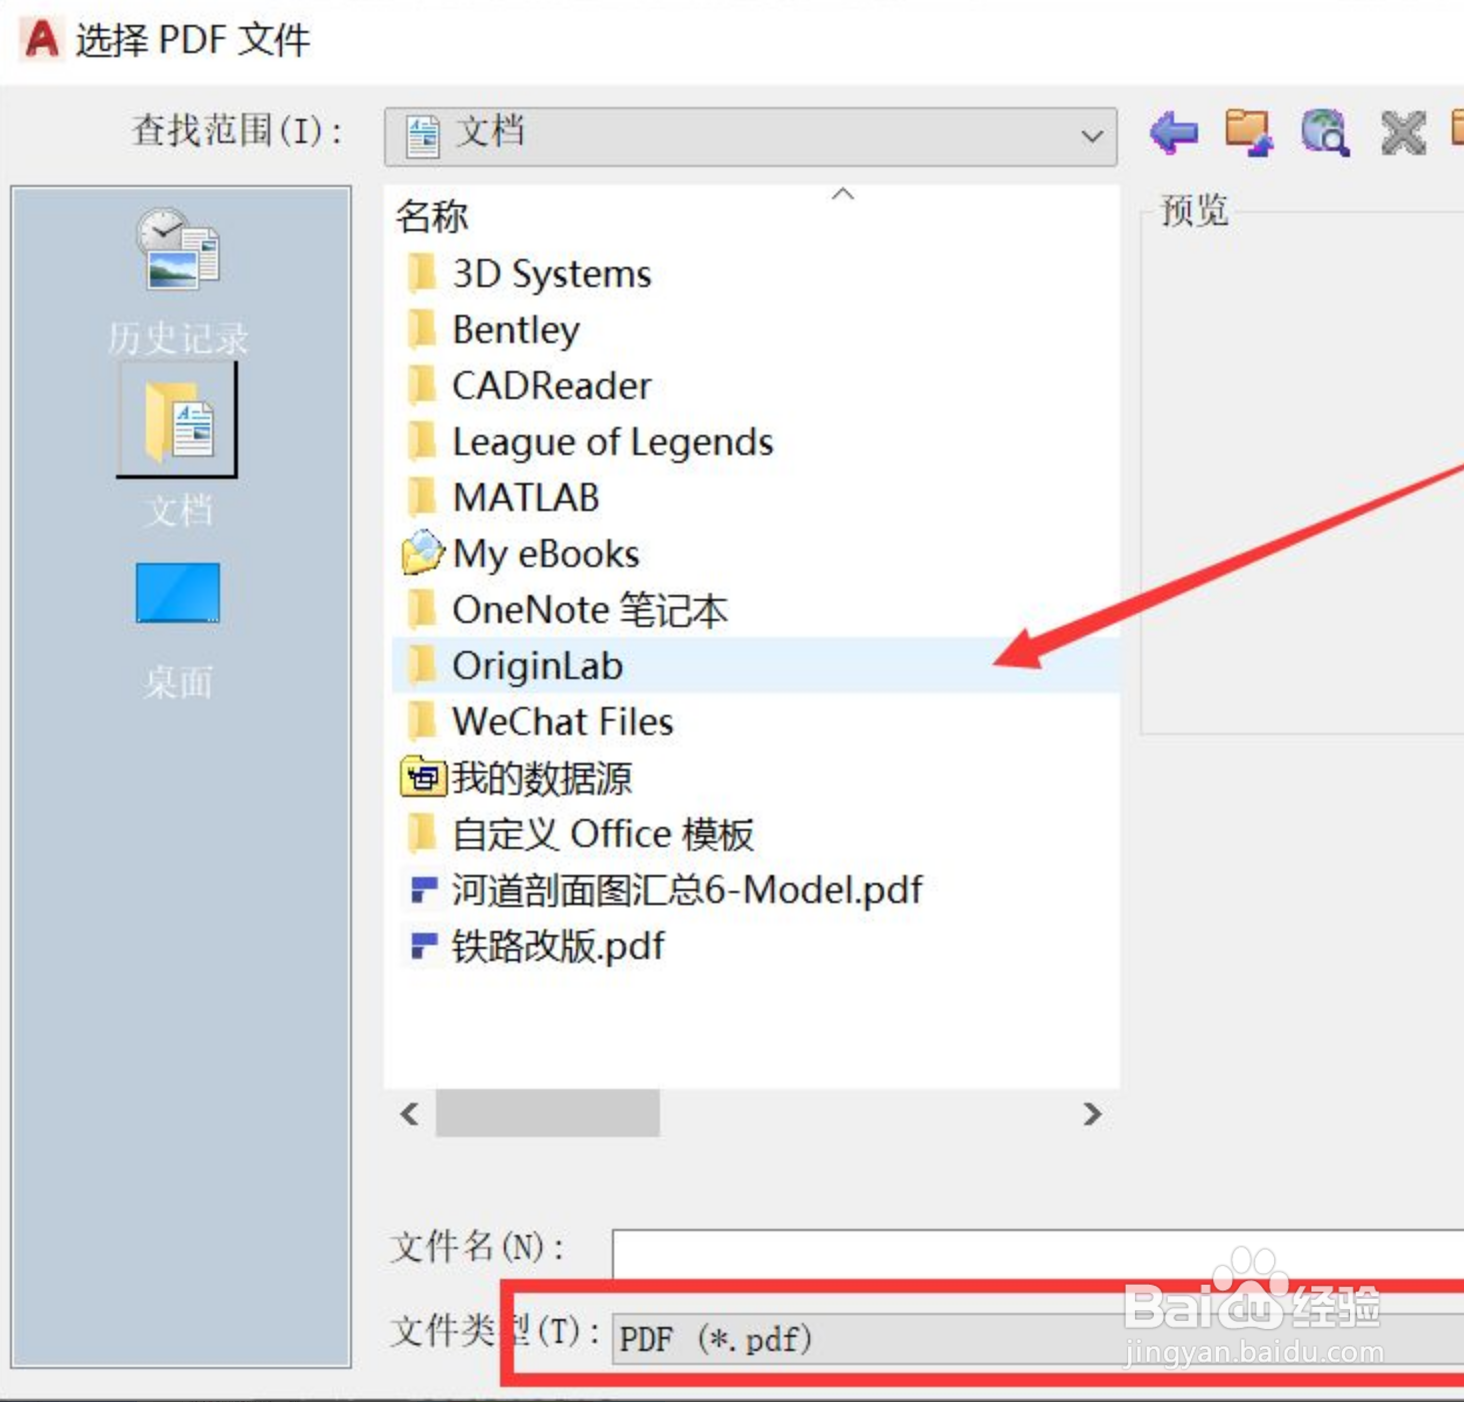Click the blue Back arrow icon
The width and height of the screenshot is (1464, 1402).
pos(1174,132)
